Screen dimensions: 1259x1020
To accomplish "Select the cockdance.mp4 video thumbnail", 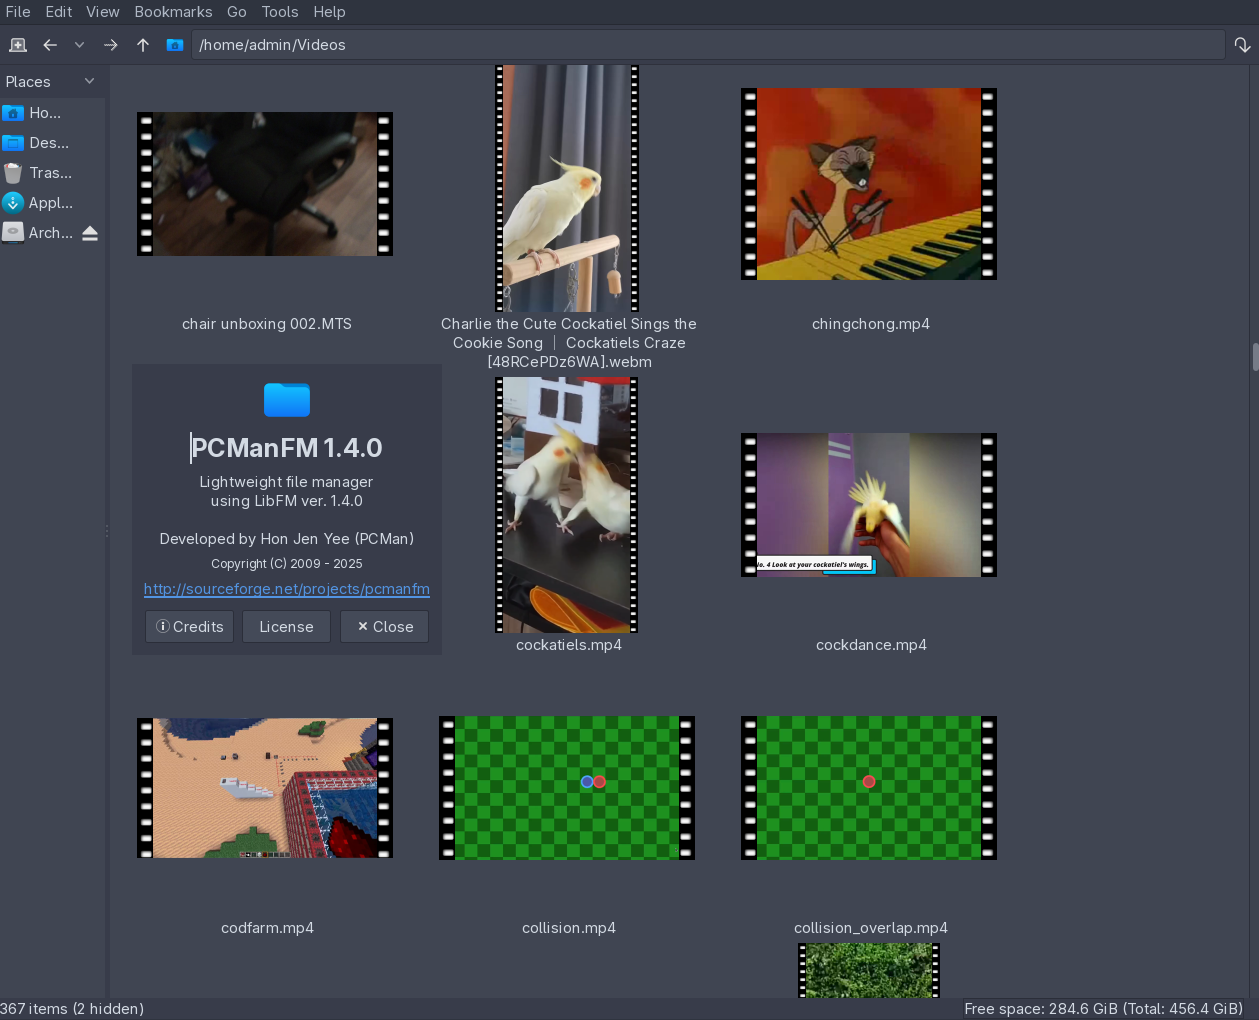I will [869, 505].
